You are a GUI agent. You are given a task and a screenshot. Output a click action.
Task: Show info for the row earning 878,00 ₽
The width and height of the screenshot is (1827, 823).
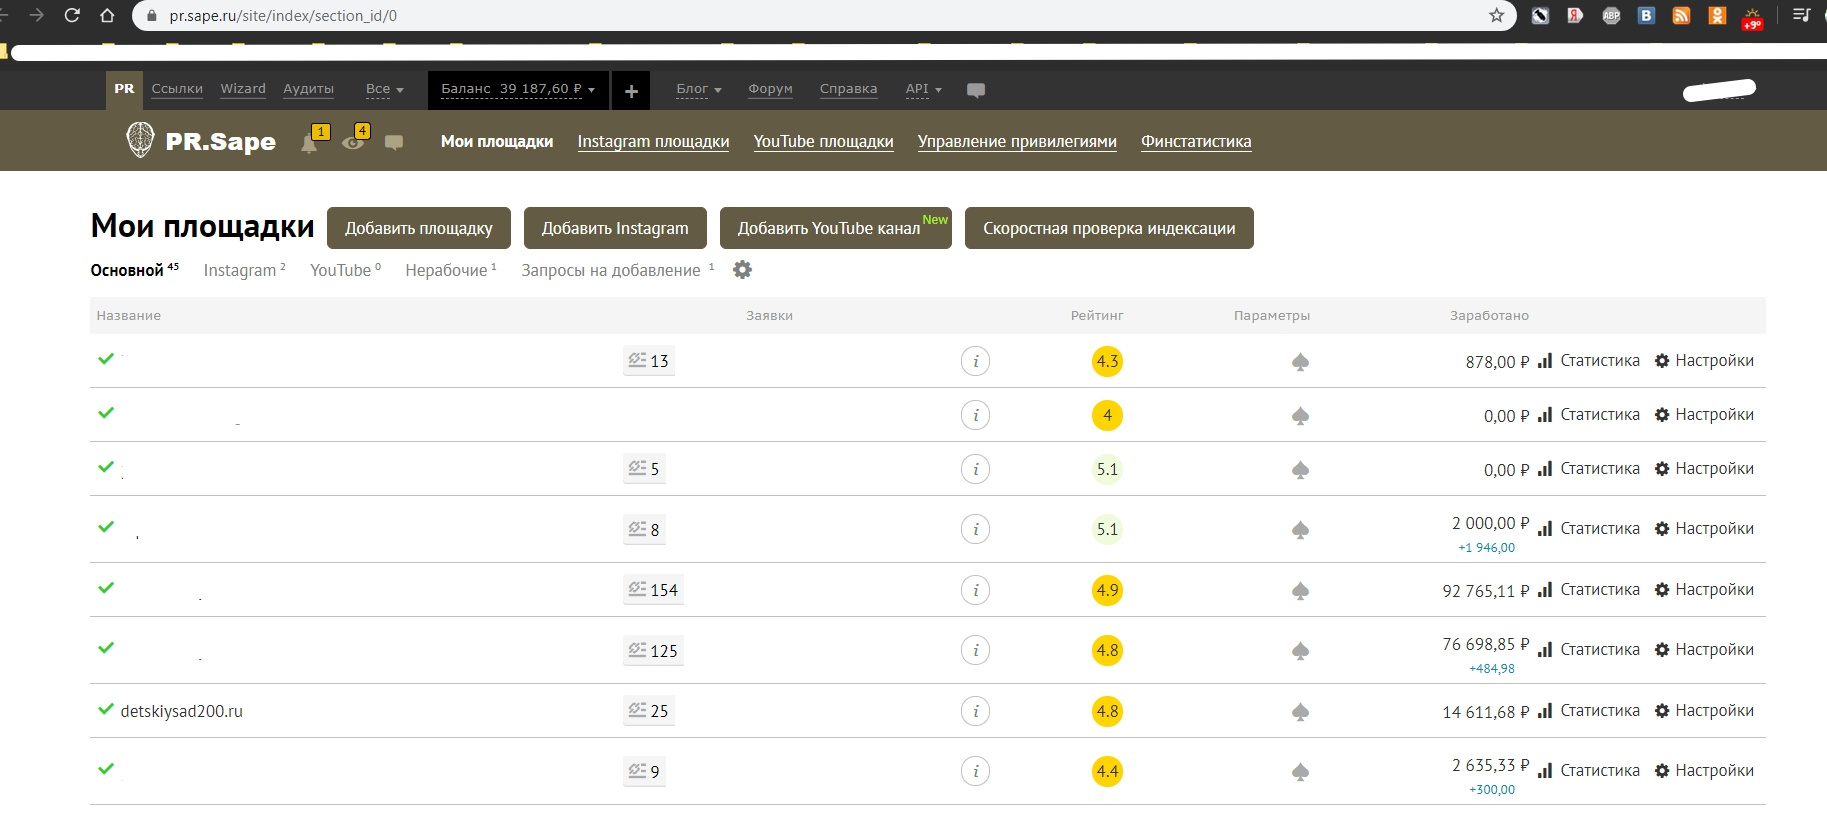975,361
